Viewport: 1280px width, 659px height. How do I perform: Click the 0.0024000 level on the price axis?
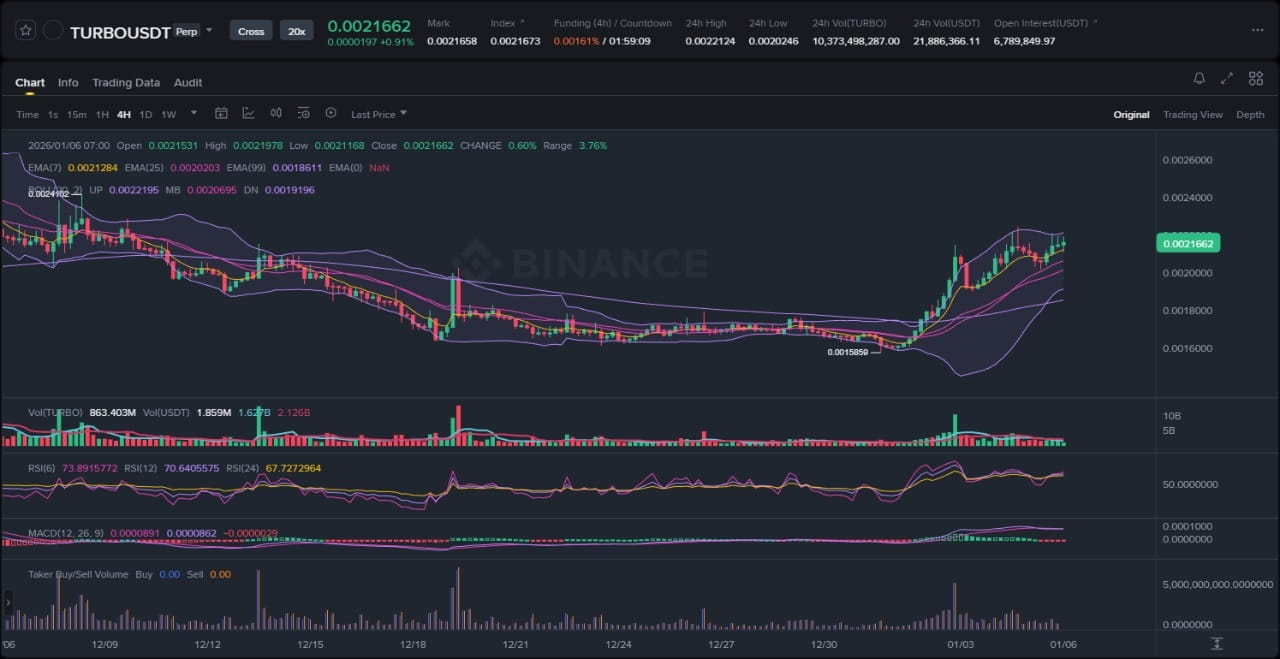[1186, 198]
